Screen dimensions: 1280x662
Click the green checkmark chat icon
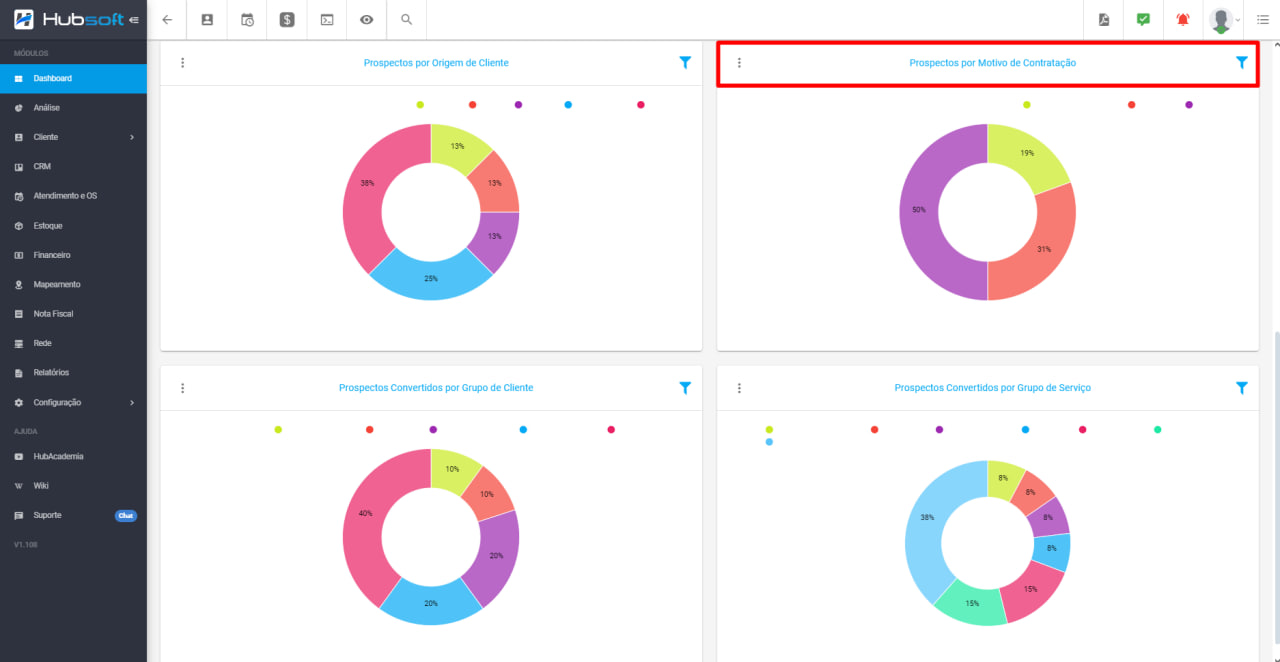click(1143, 19)
